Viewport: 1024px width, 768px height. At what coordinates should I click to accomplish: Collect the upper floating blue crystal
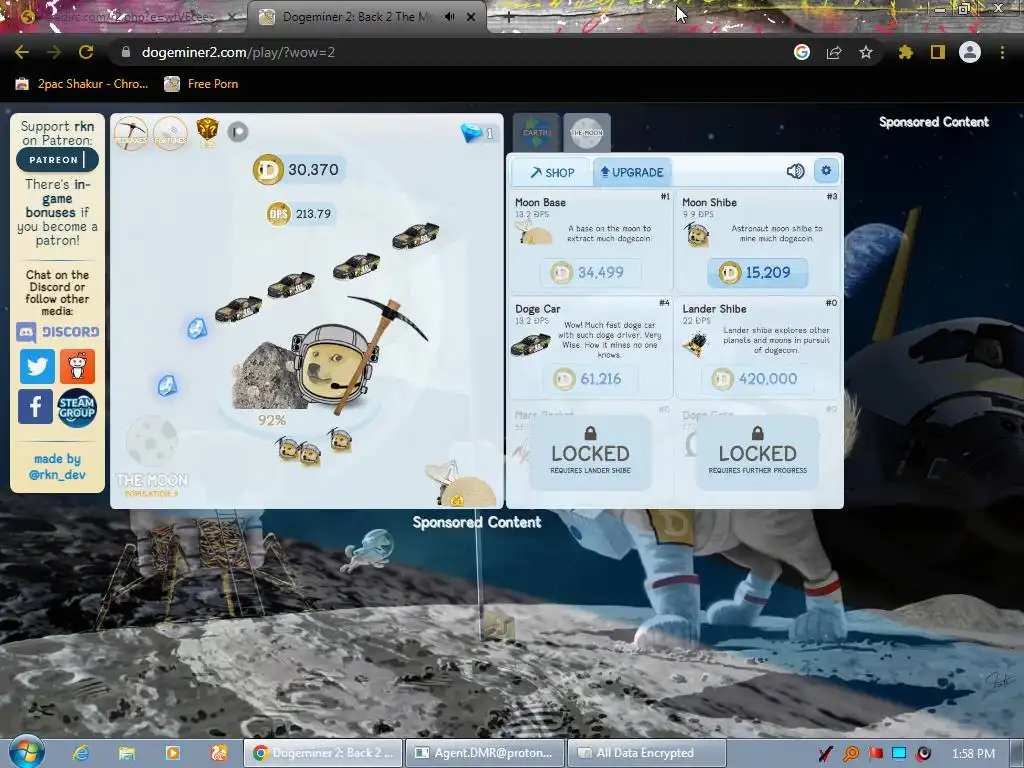(197, 328)
